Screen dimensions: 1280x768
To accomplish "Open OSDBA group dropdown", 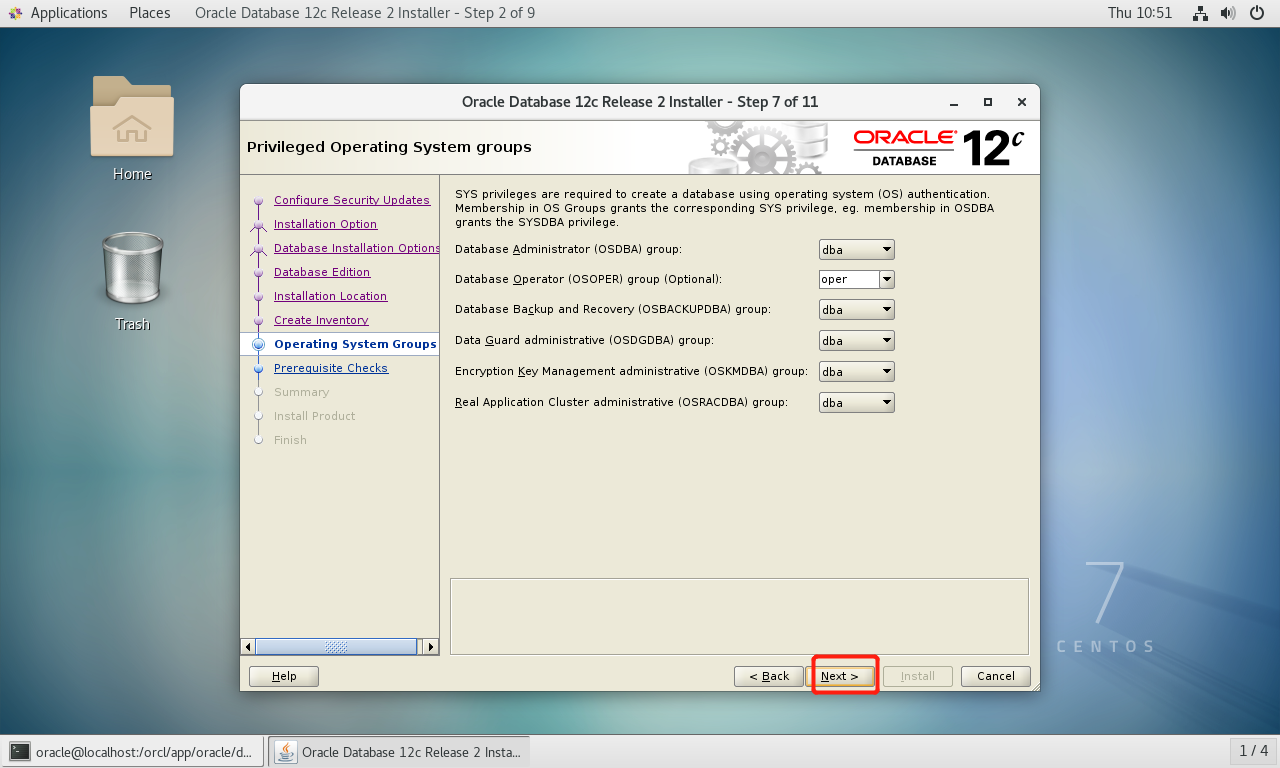I will tap(856, 249).
